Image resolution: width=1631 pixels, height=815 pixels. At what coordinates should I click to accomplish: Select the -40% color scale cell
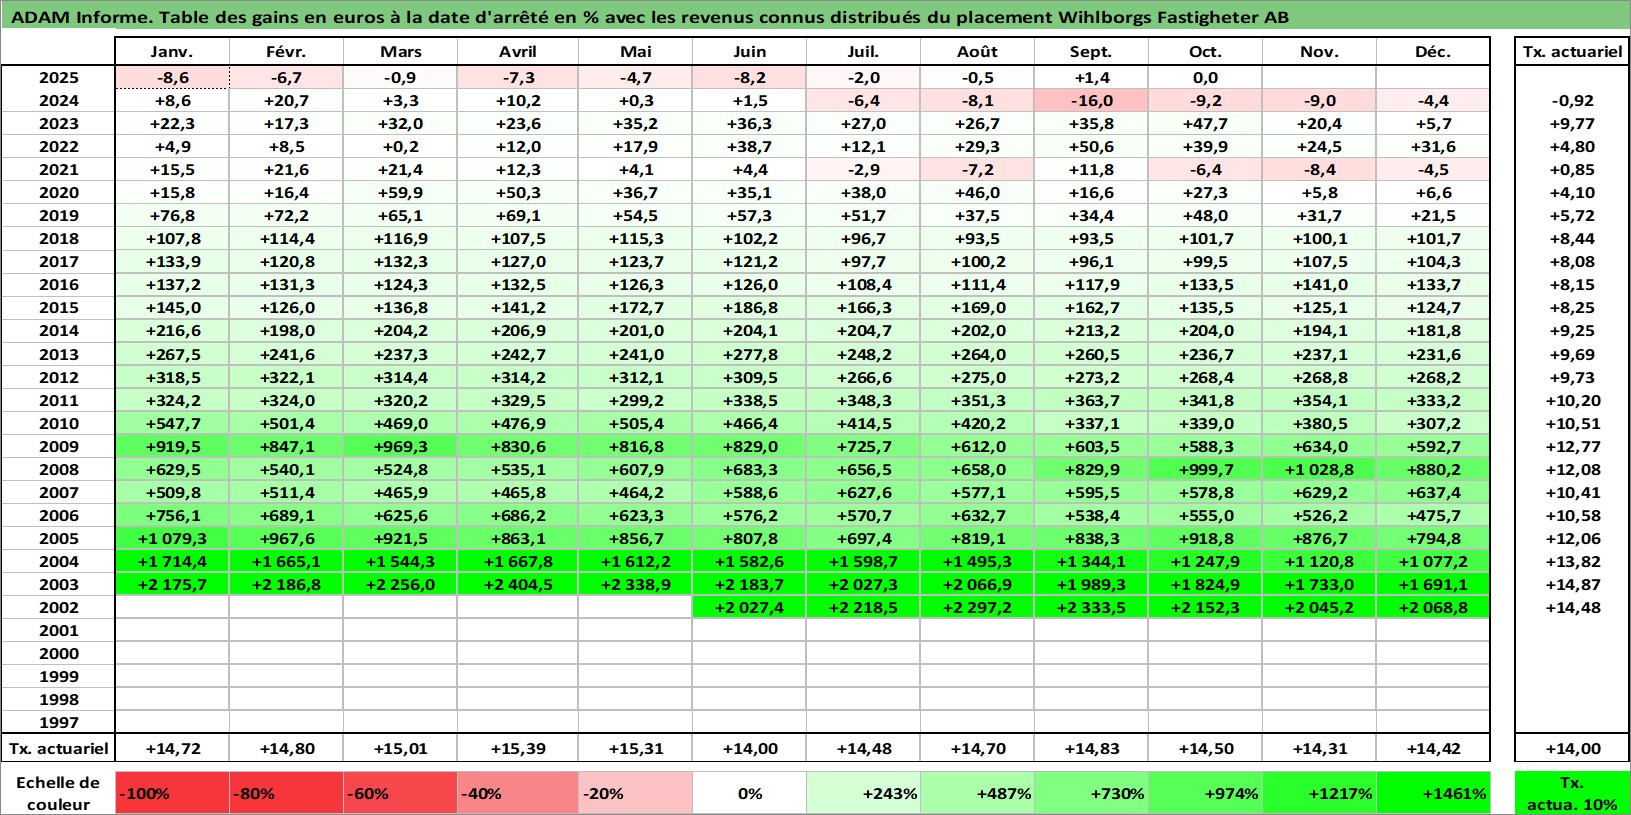click(x=517, y=793)
